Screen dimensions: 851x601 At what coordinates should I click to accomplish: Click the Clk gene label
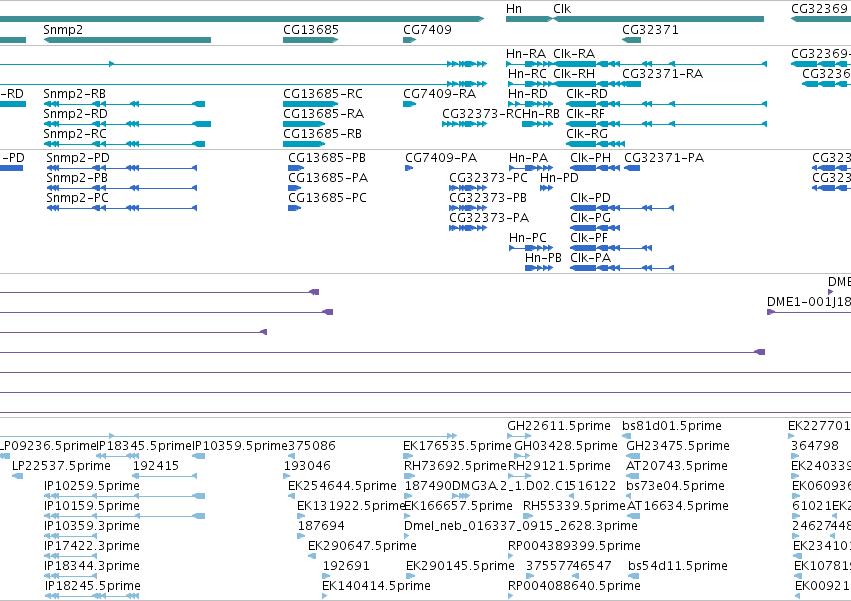[562, 9]
